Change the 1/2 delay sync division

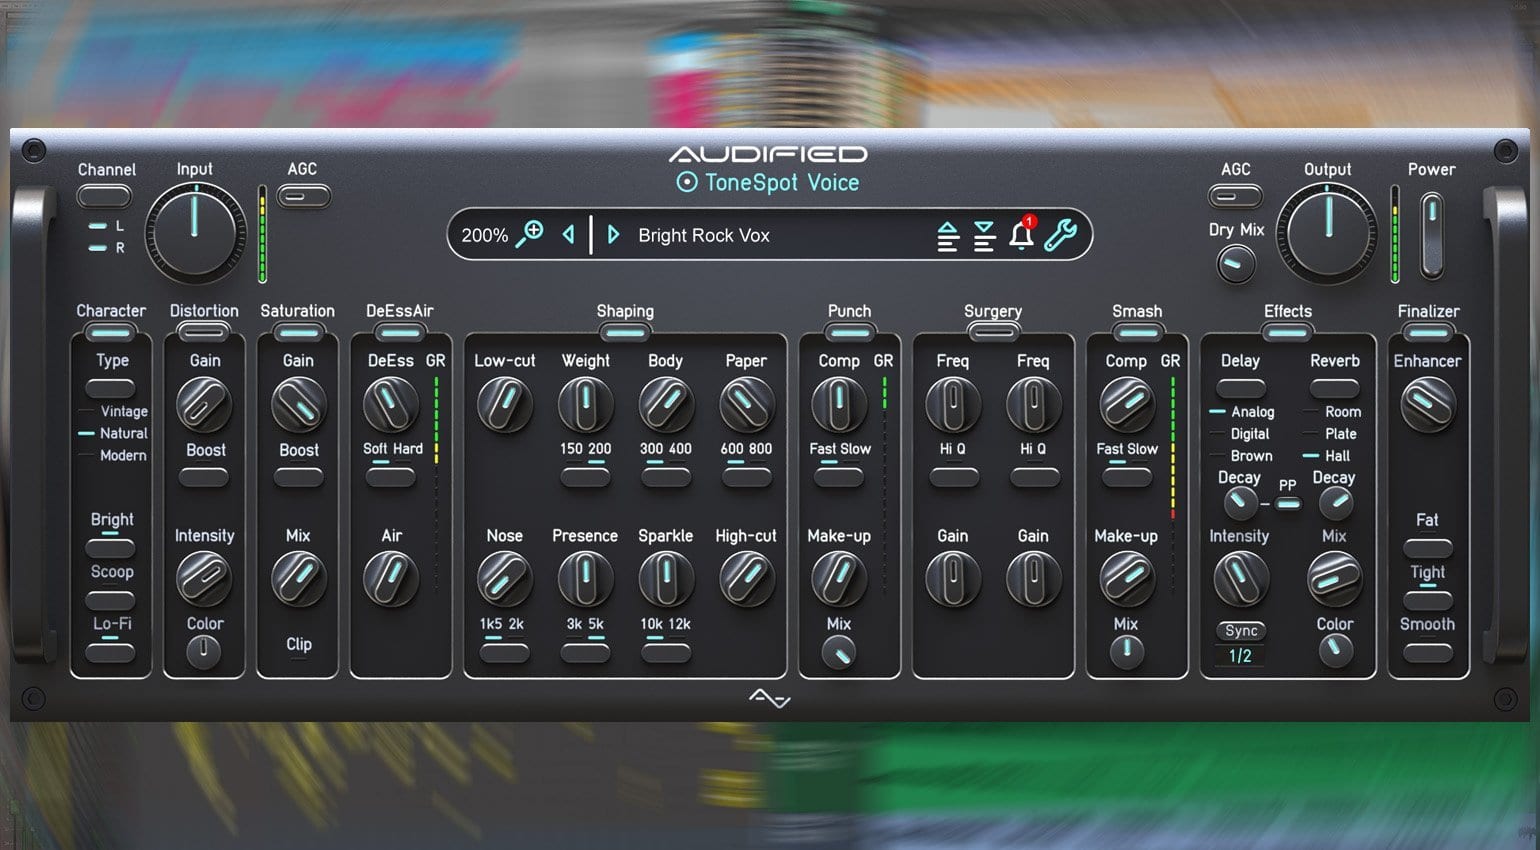1239,655
